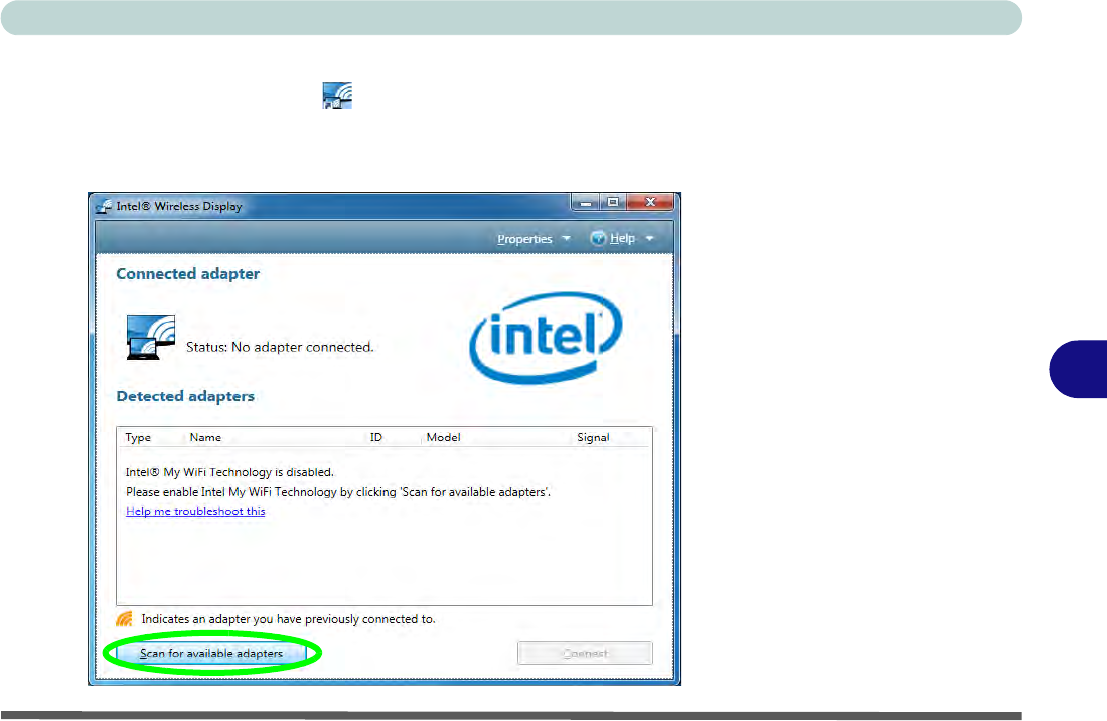Click the Intel logo
Screen dimensions: 1107x721
[546, 338]
